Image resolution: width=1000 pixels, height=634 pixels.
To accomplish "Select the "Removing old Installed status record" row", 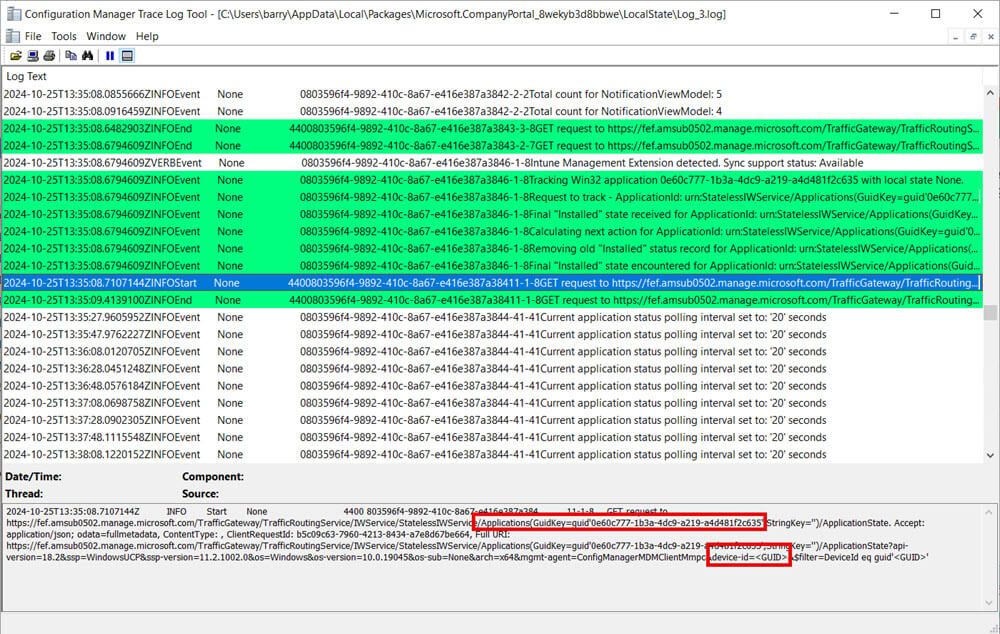I will click(x=492, y=249).
